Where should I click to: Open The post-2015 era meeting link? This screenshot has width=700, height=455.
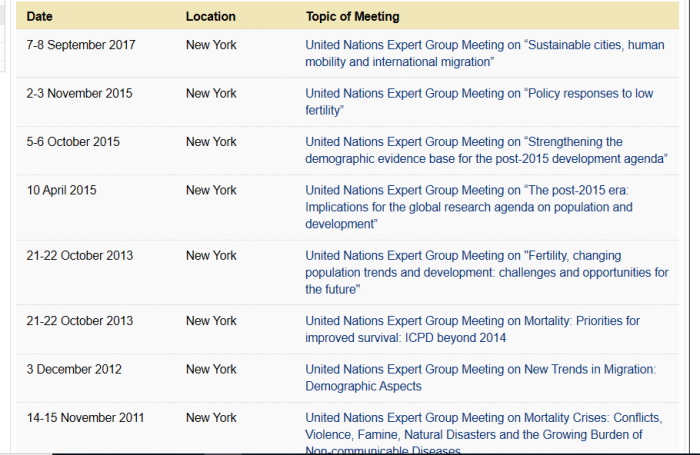[x=469, y=207]
